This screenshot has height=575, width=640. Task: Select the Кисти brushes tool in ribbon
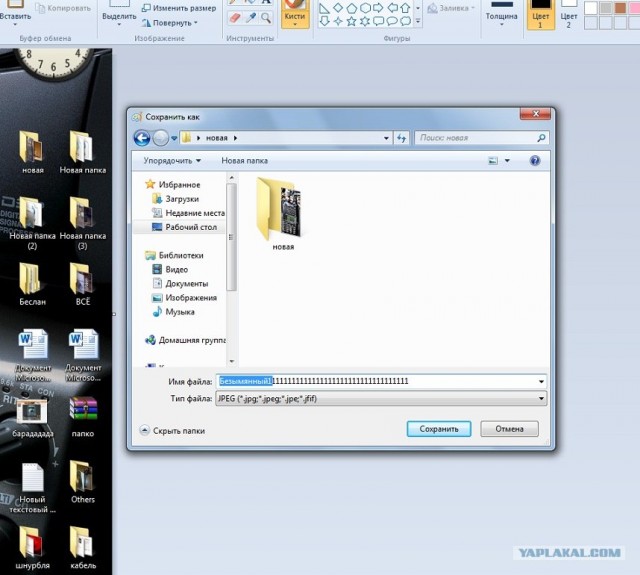[294, 14]
